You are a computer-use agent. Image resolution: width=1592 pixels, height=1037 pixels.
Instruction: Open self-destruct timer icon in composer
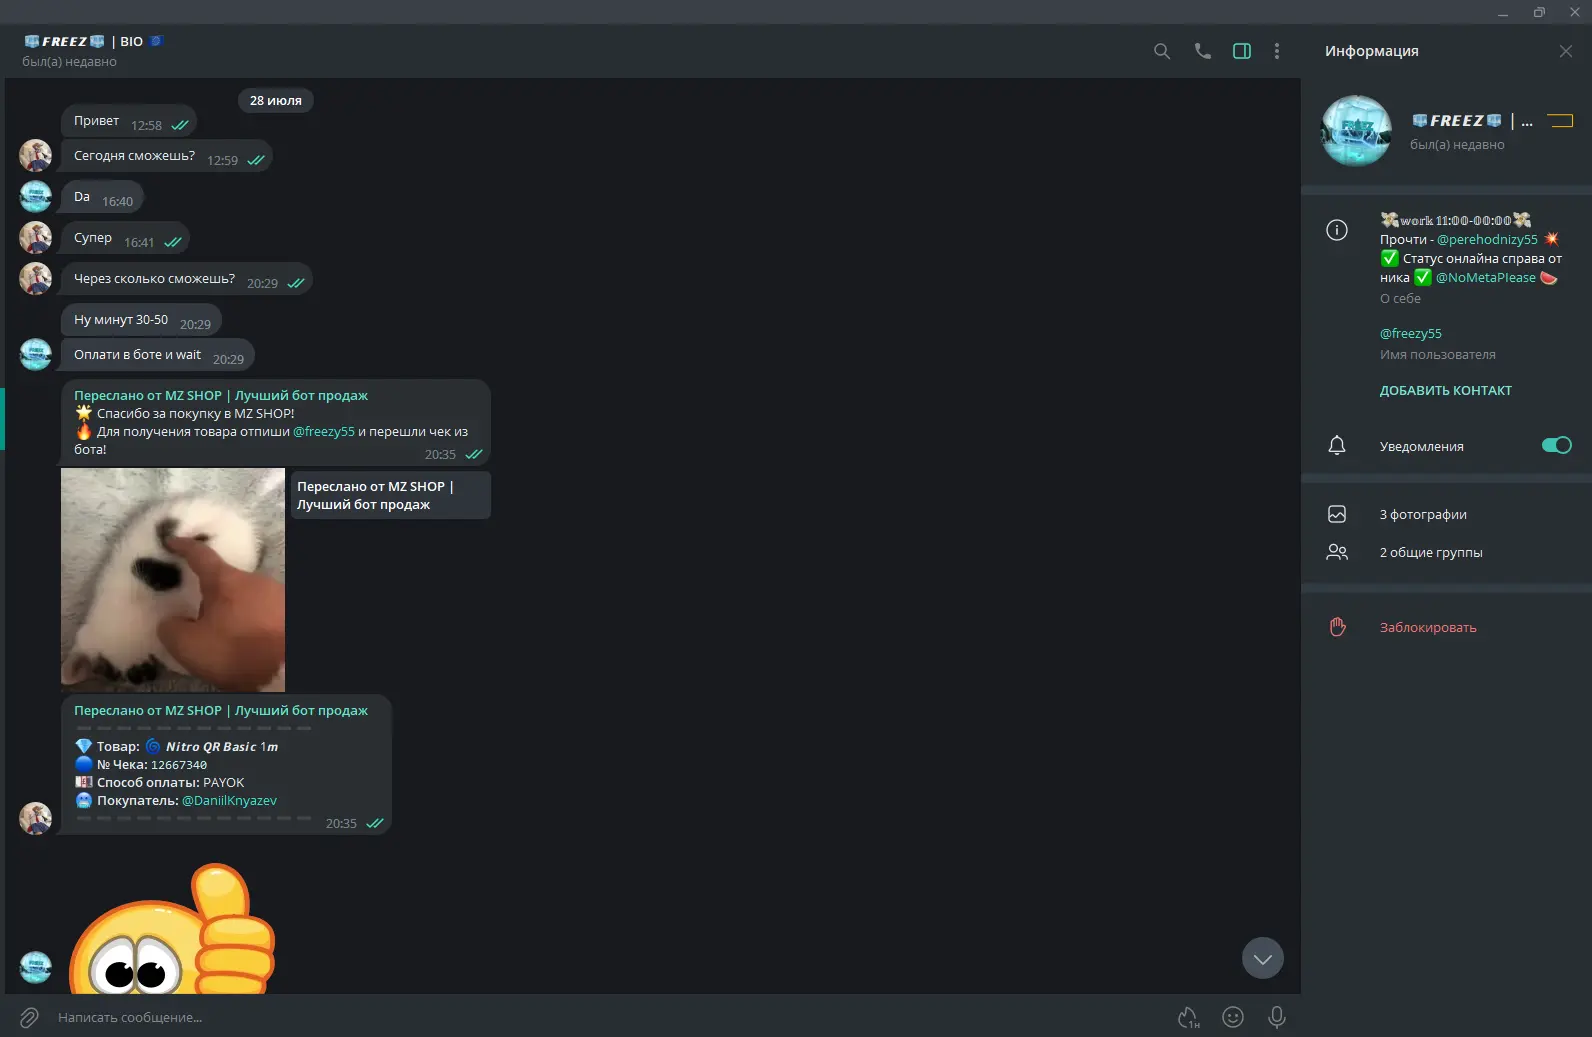click(1188, 1017)
